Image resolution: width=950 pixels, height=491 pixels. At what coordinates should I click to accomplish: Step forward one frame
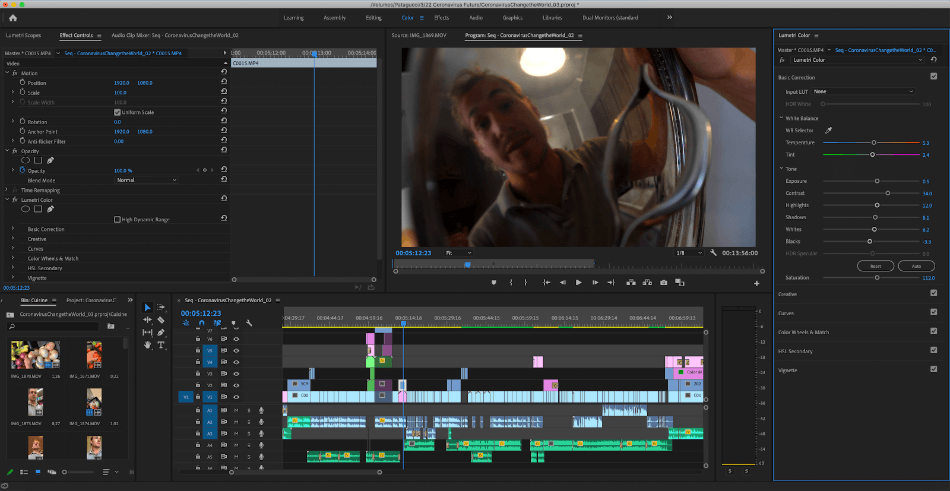[595, 282]
